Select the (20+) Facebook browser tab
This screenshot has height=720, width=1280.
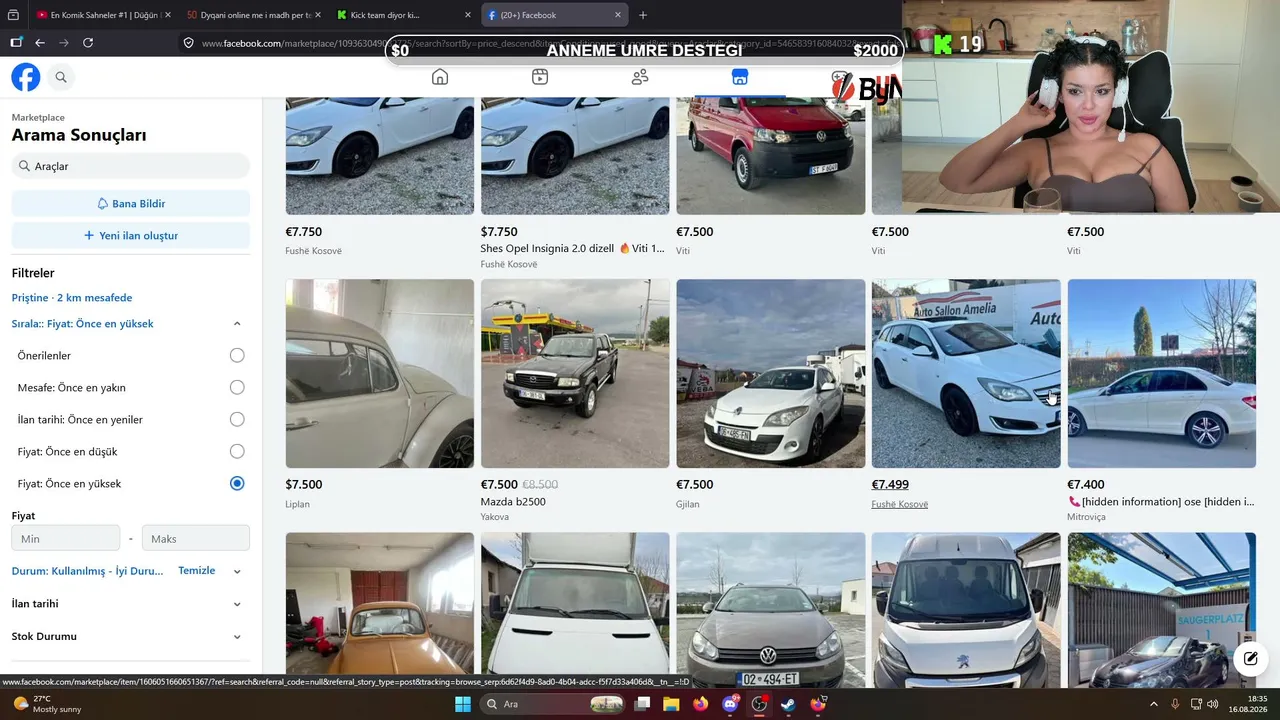click(x=554, y=15)
